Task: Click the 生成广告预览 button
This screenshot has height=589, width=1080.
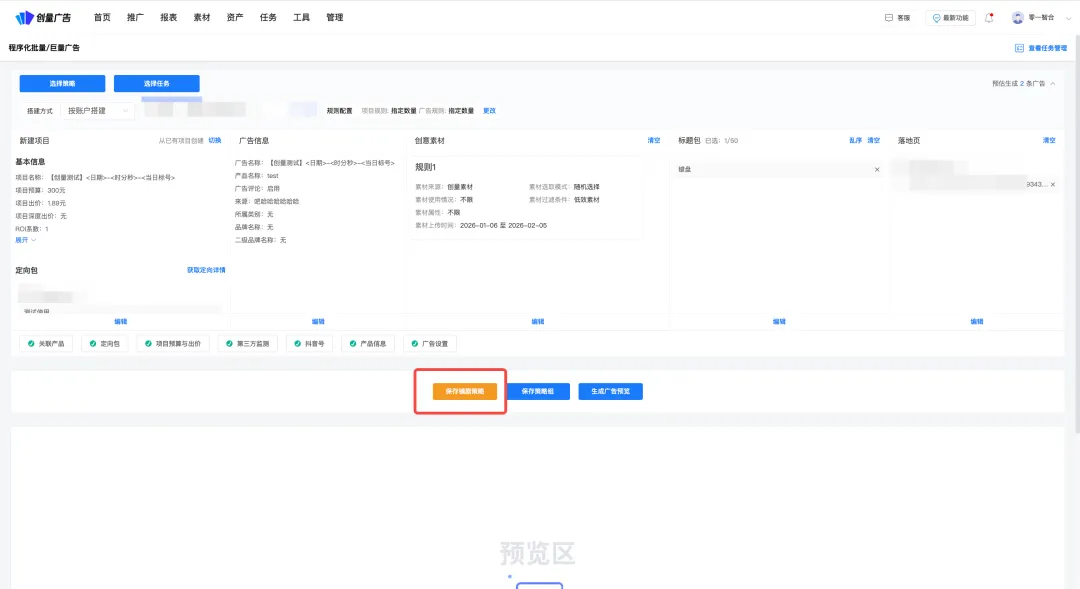Action: (610, 391)
